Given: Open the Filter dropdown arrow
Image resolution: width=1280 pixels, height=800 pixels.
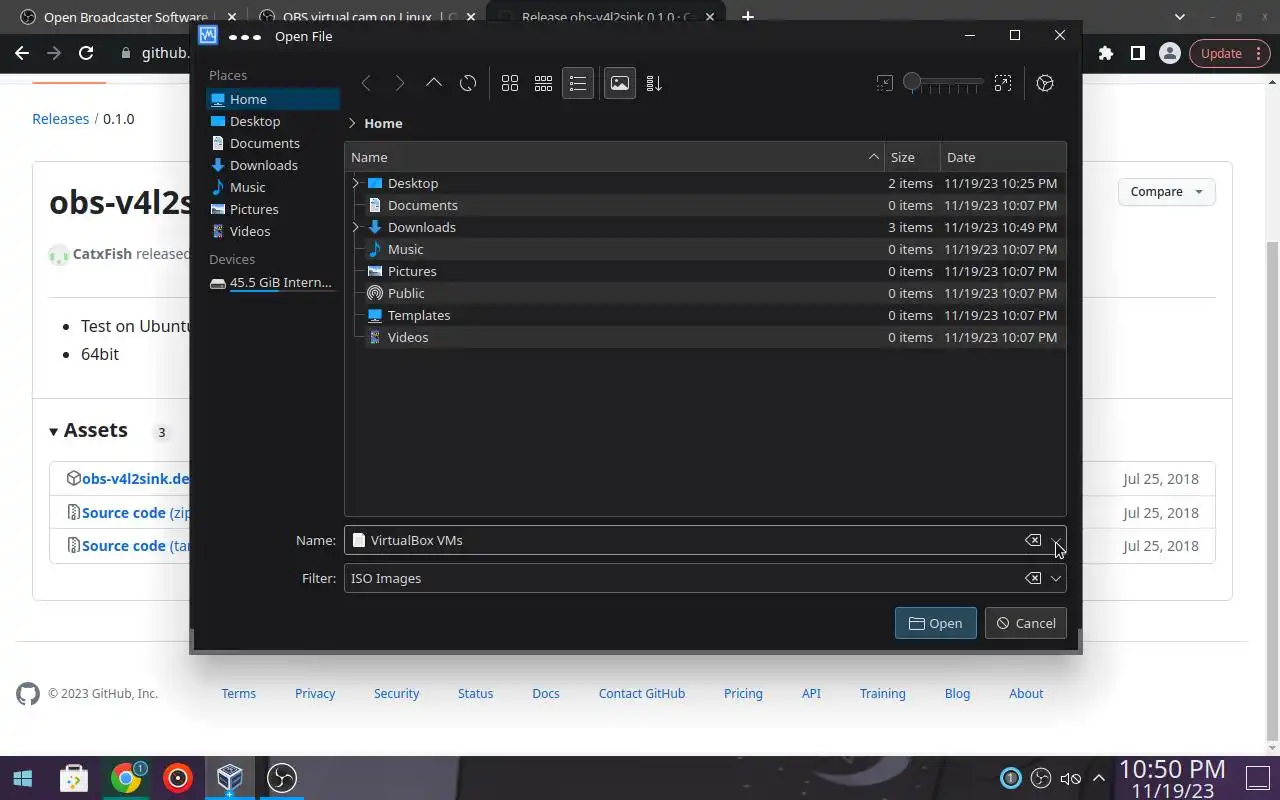Looking at the screenshot, I should point(1056,578).
